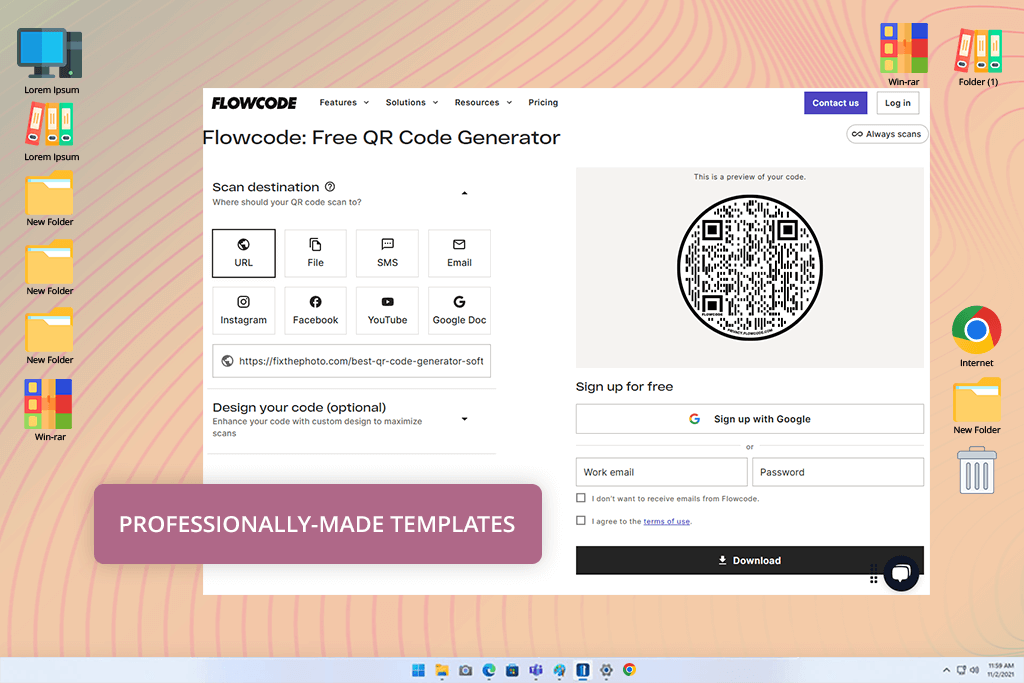Open the terms of use link

667,521
